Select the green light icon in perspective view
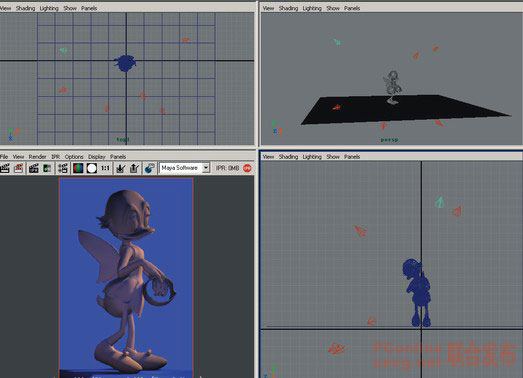 (337, 42)
